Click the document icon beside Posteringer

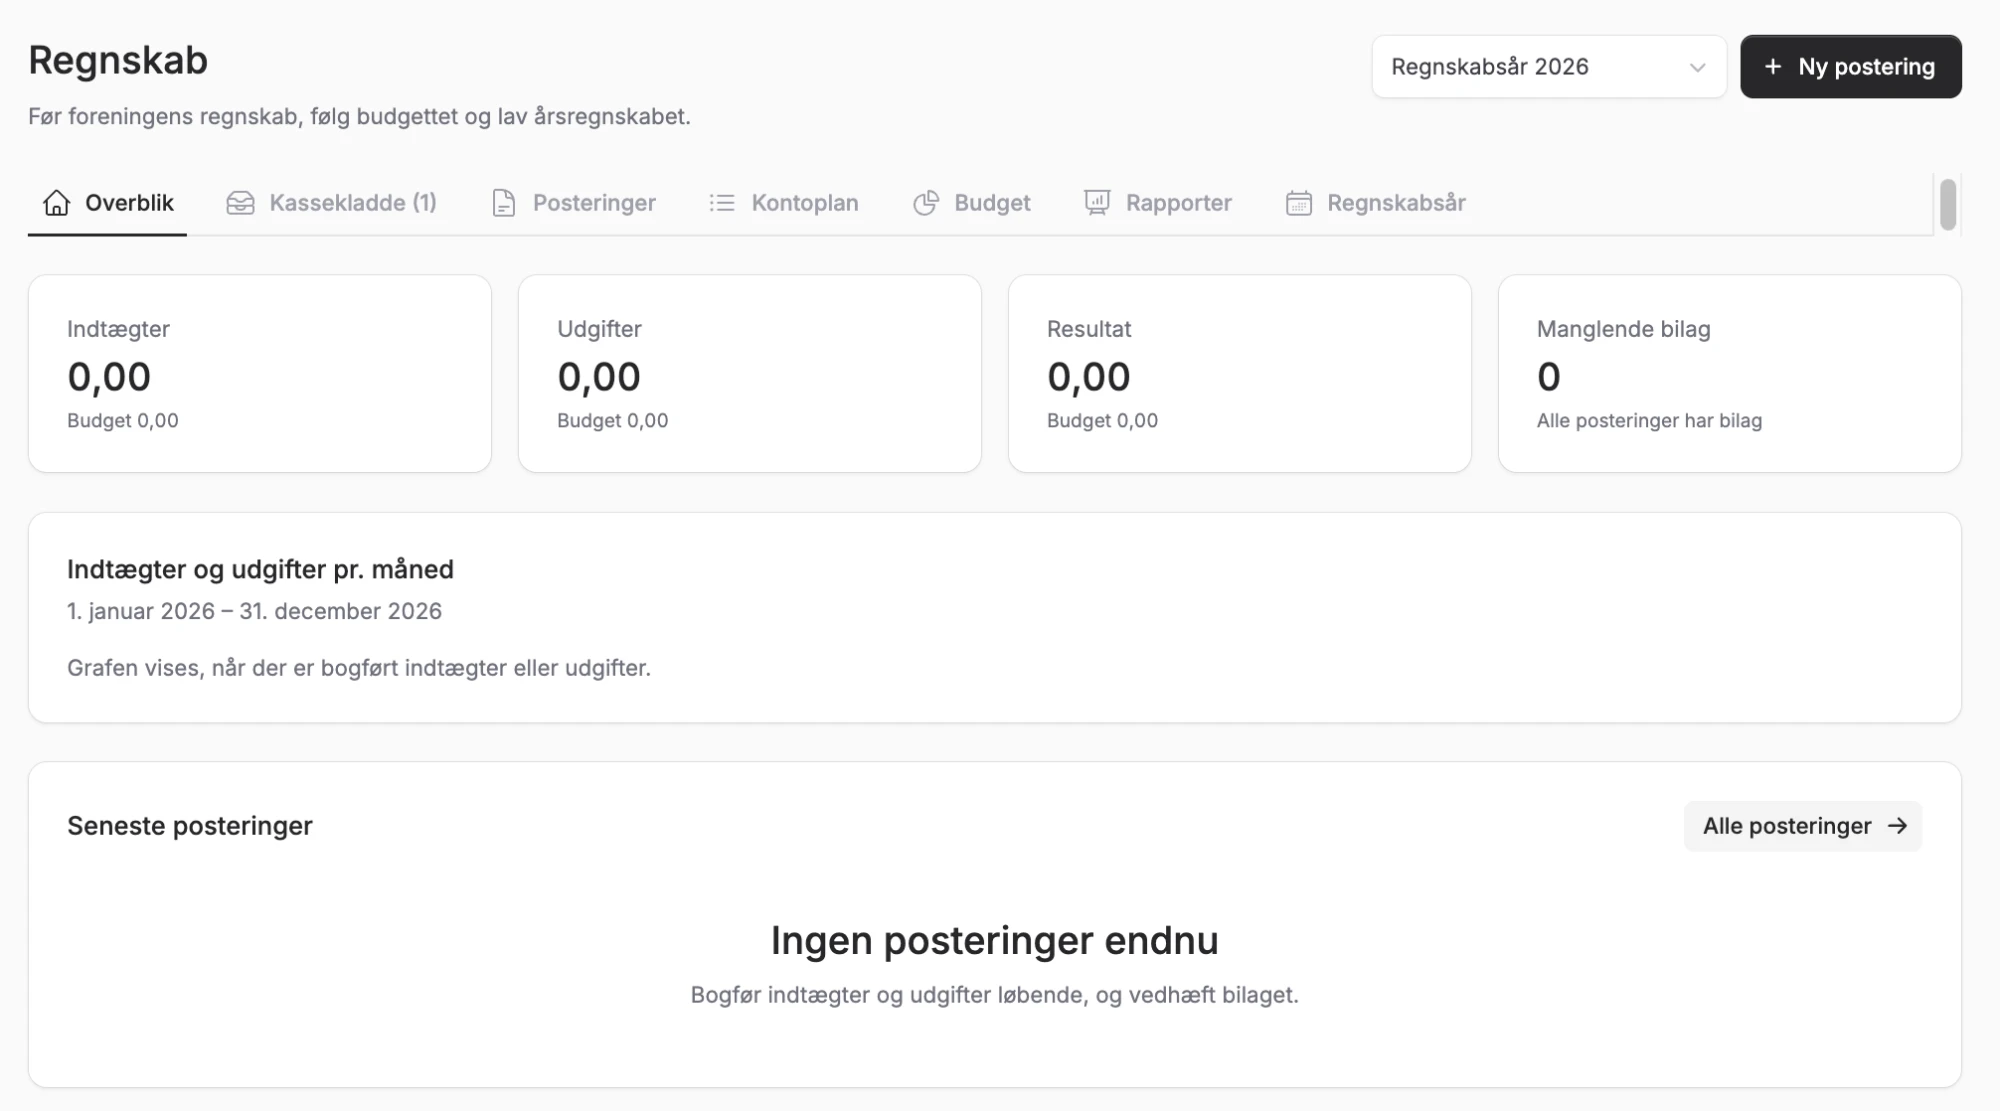click(504, 203)
